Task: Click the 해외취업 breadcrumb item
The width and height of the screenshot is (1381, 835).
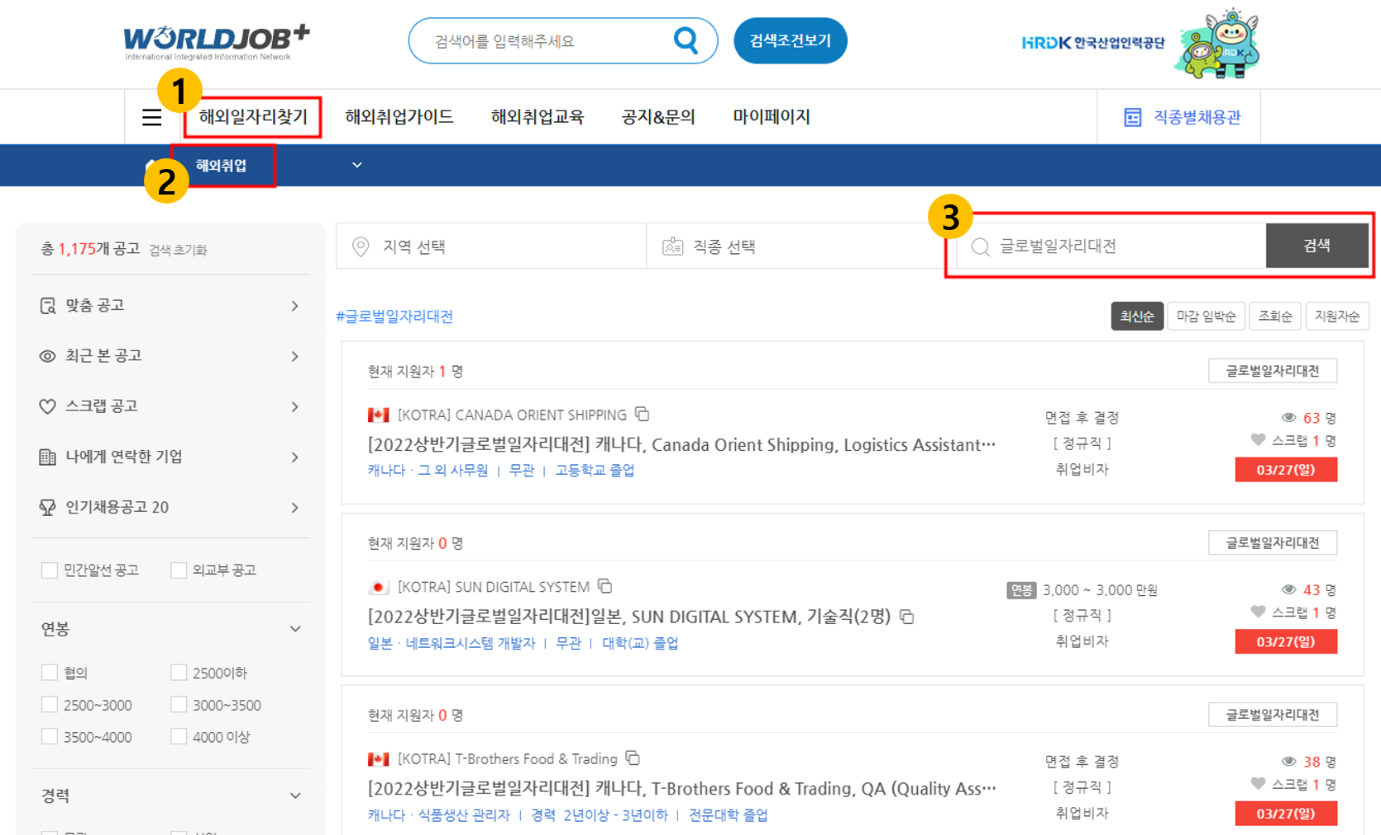Action: (x=221, y=166)
